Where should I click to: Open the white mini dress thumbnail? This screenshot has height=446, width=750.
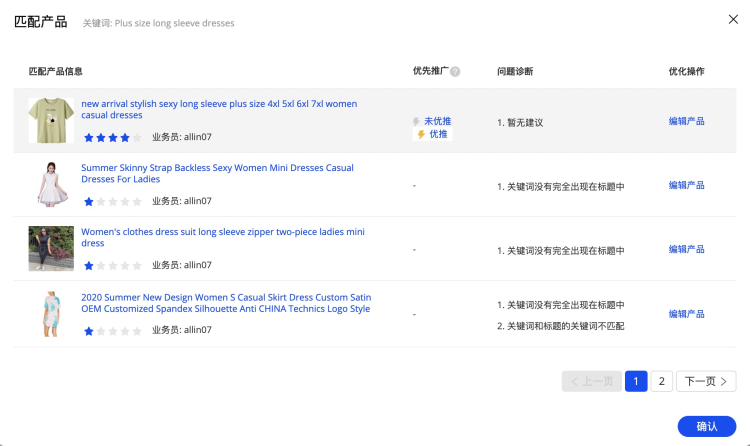click(x=51, y=184)
